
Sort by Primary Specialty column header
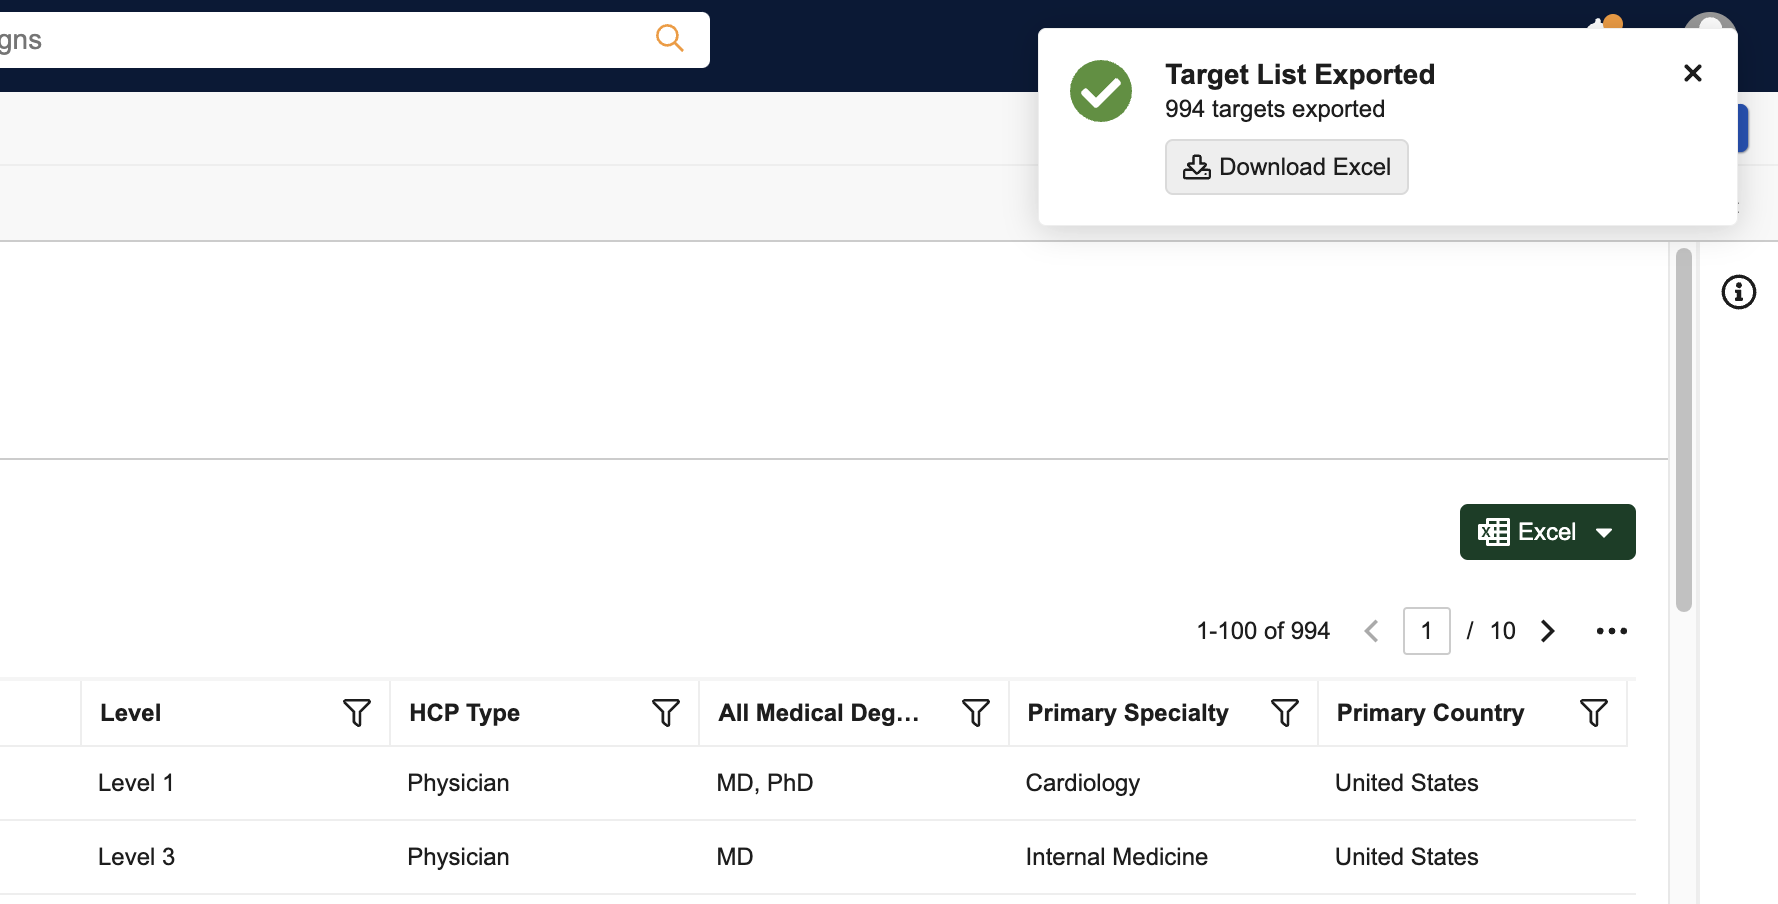click(1127, 713)
